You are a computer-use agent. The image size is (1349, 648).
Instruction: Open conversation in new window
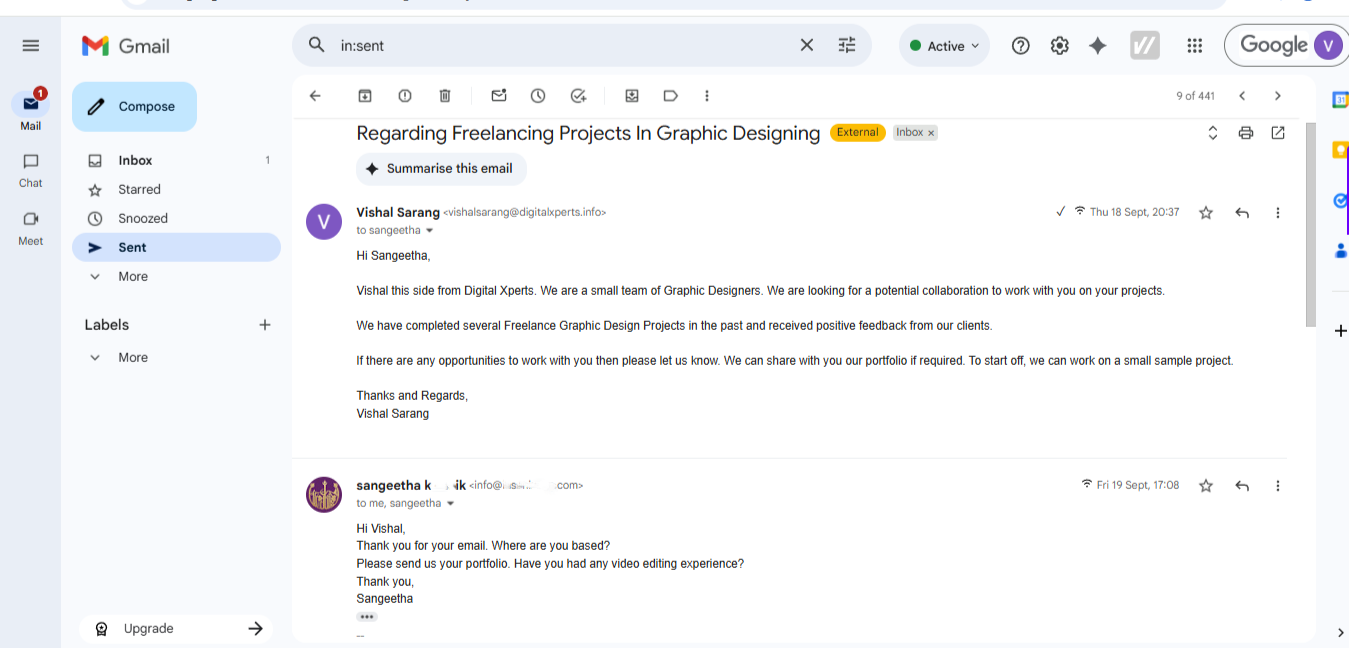[x=1278, y=133]
